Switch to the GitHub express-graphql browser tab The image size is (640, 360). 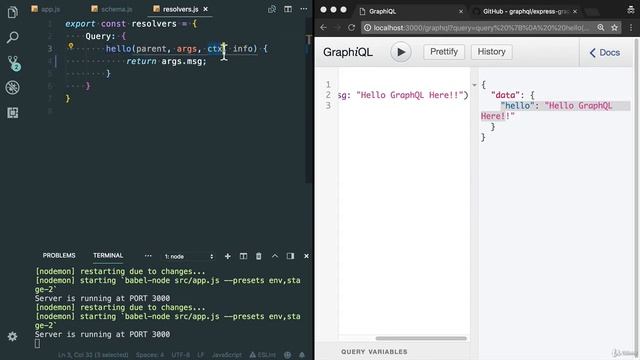[x=526, y=11]
